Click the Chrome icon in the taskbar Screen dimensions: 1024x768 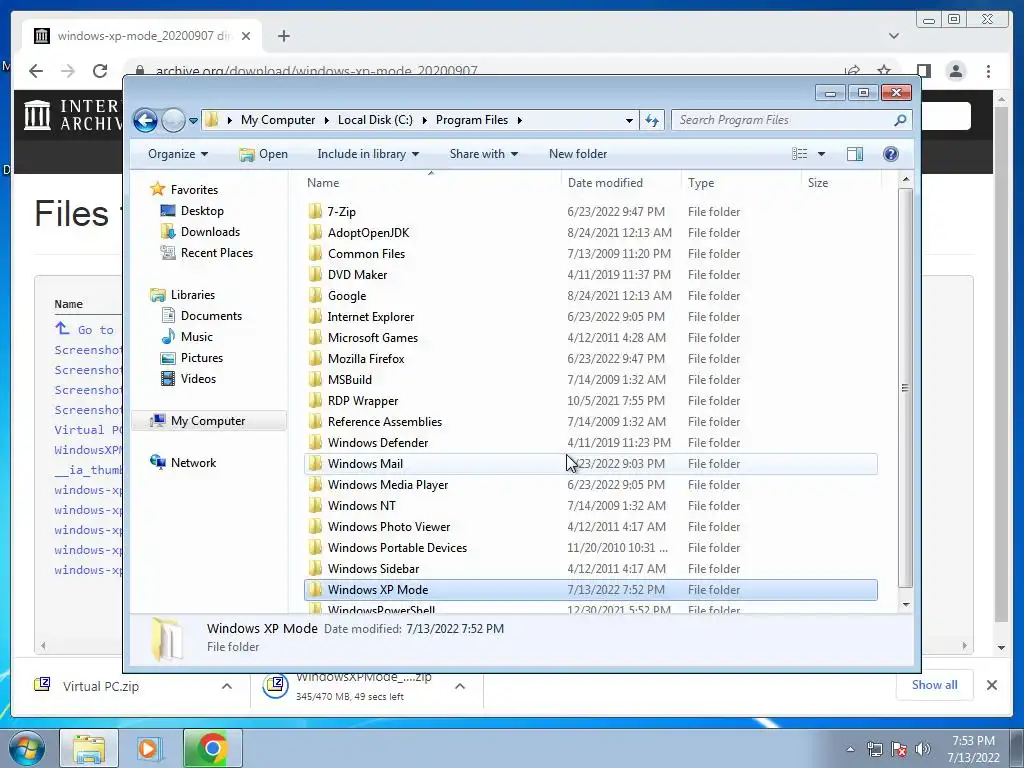tap(212, 748)
